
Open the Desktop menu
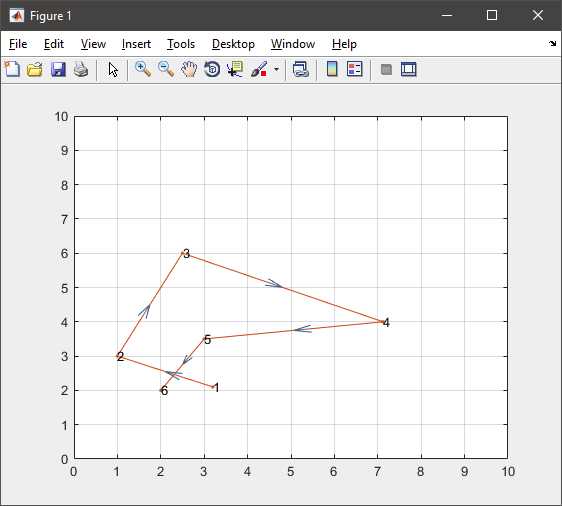(x=233, y=44)
